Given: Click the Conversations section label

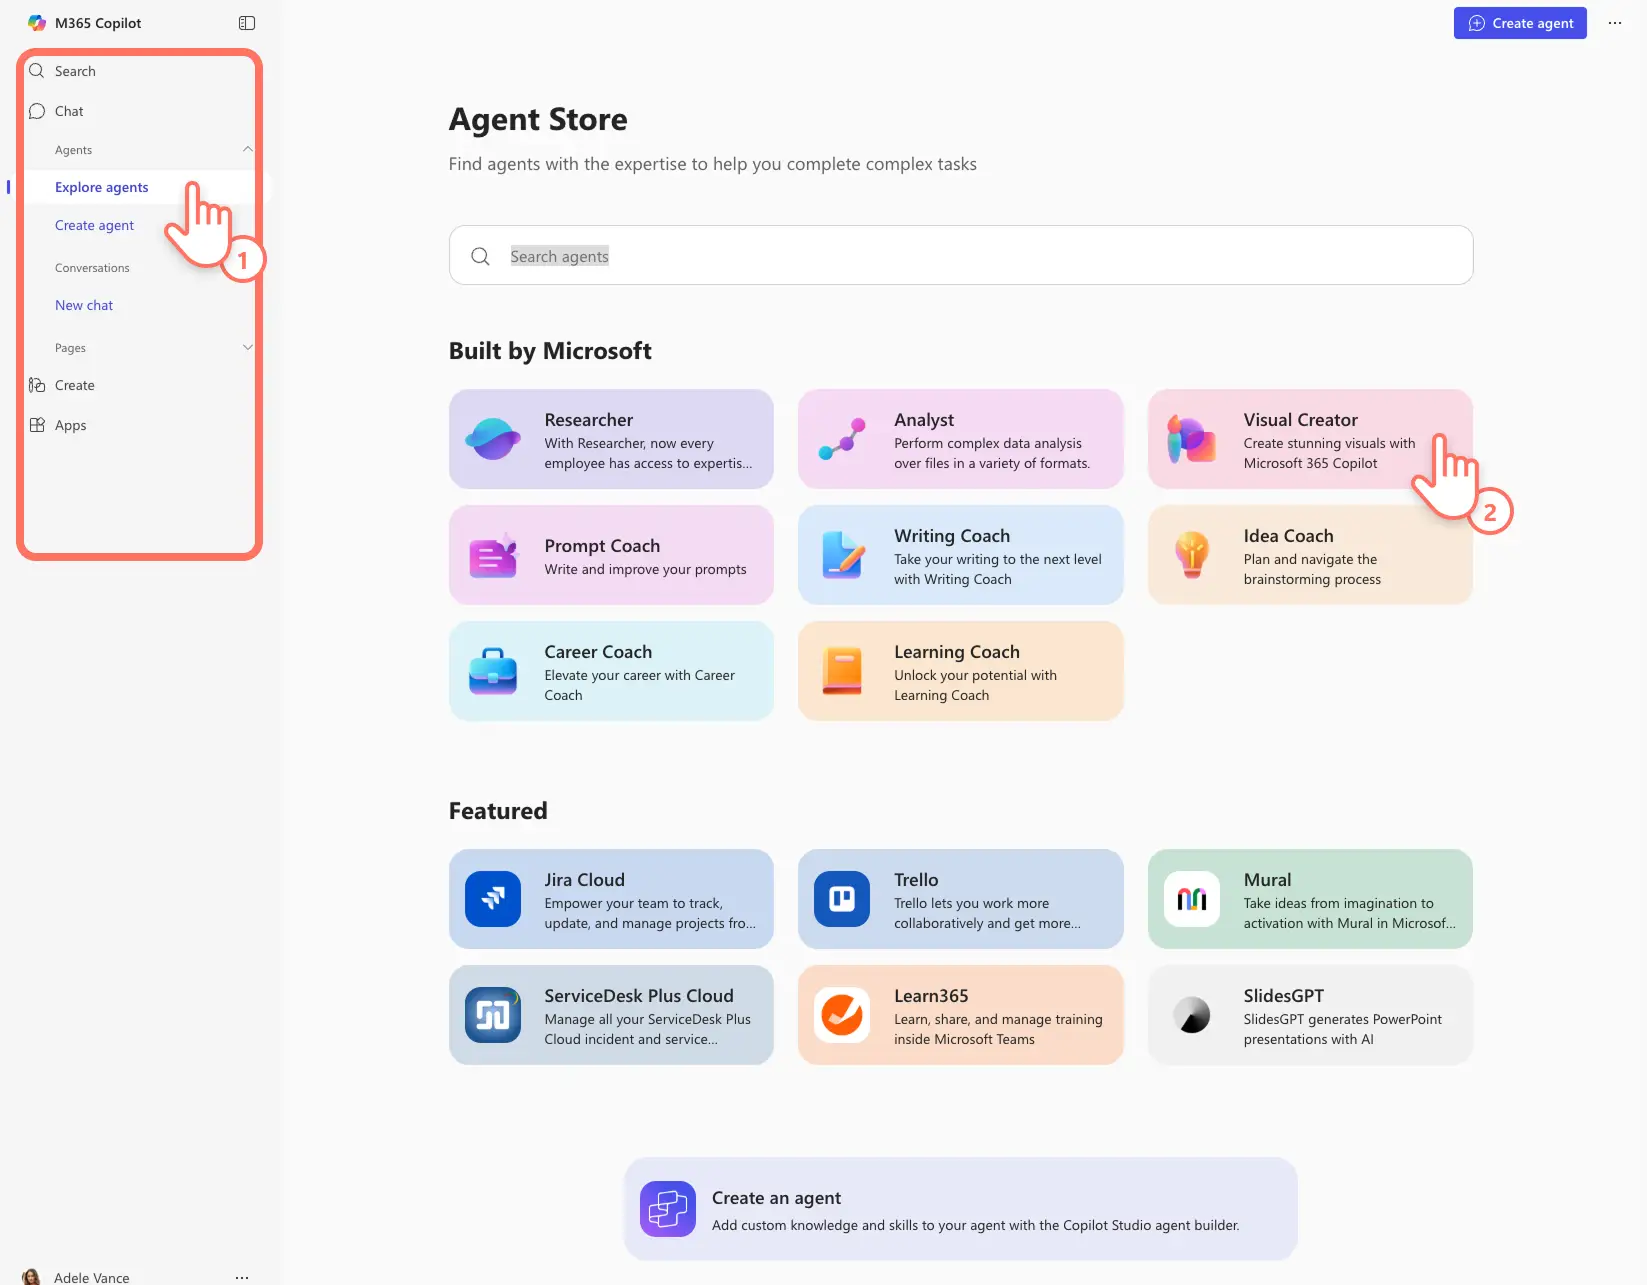Looking at the screenshot, I should (x=92, y=268).
